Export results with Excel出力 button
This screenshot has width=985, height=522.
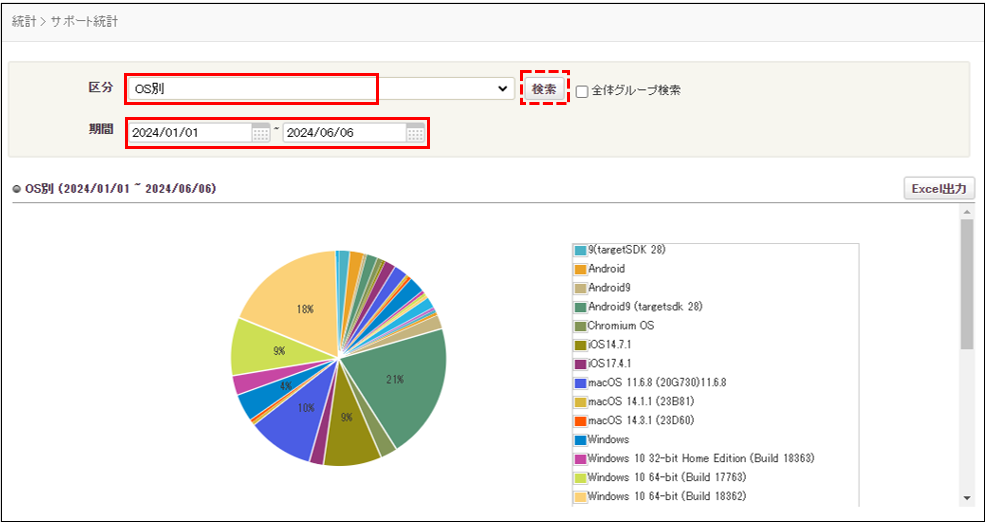coord(939,188)
